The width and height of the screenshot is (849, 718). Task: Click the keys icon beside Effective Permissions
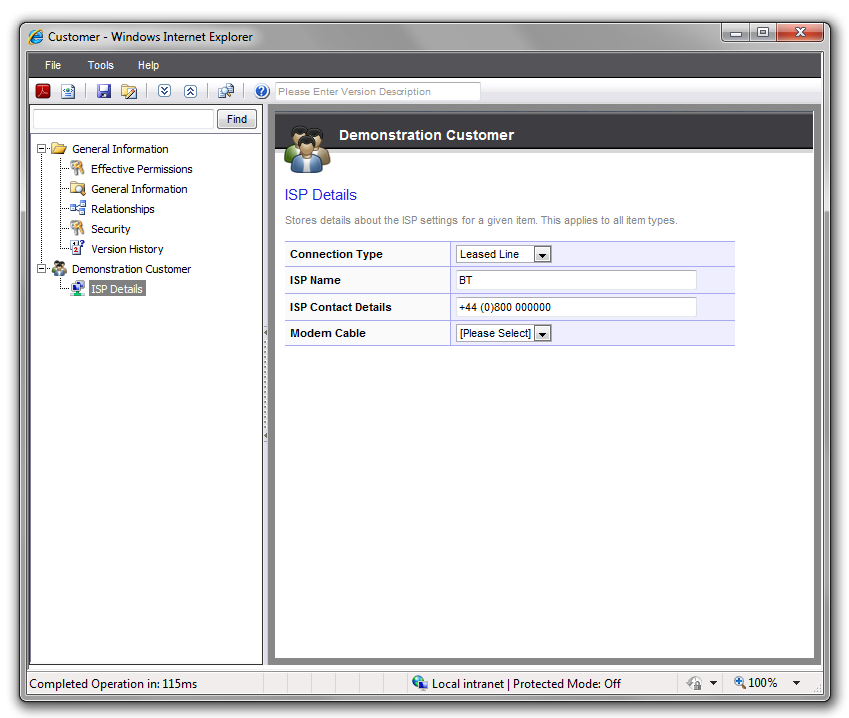77,168
